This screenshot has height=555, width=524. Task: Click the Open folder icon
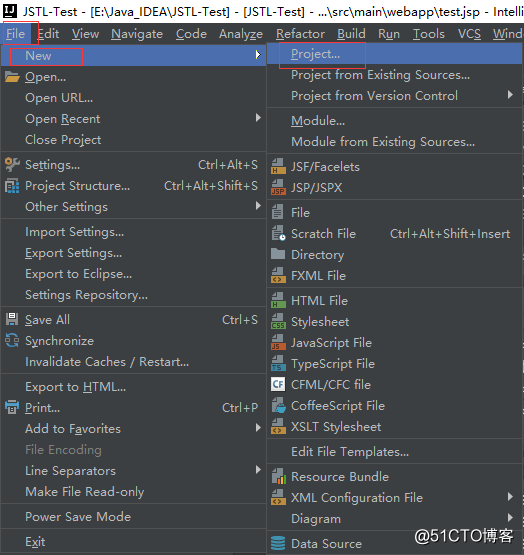12,77
